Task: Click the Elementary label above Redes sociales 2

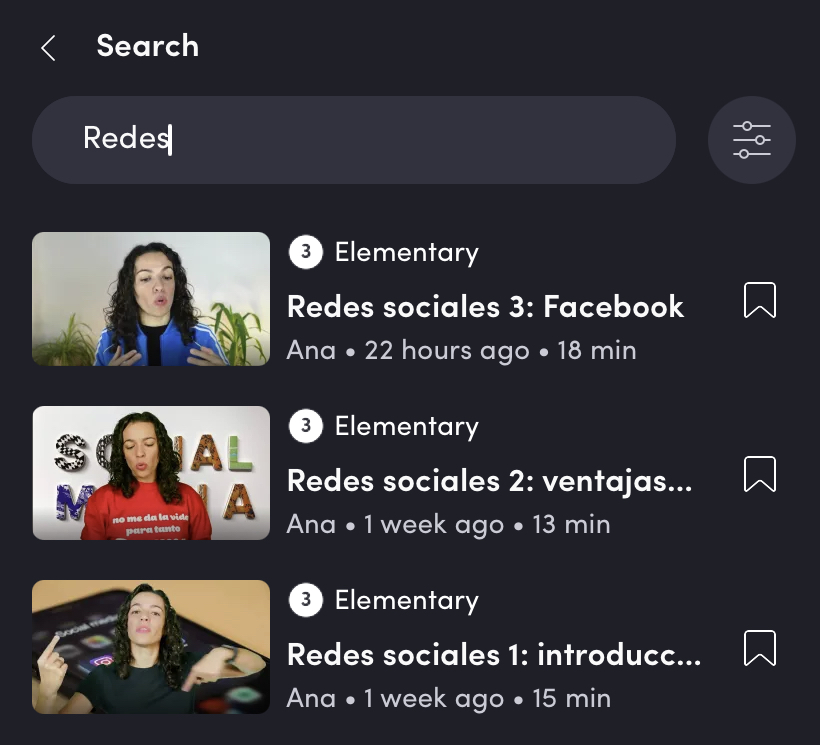Action: point(406,426)
